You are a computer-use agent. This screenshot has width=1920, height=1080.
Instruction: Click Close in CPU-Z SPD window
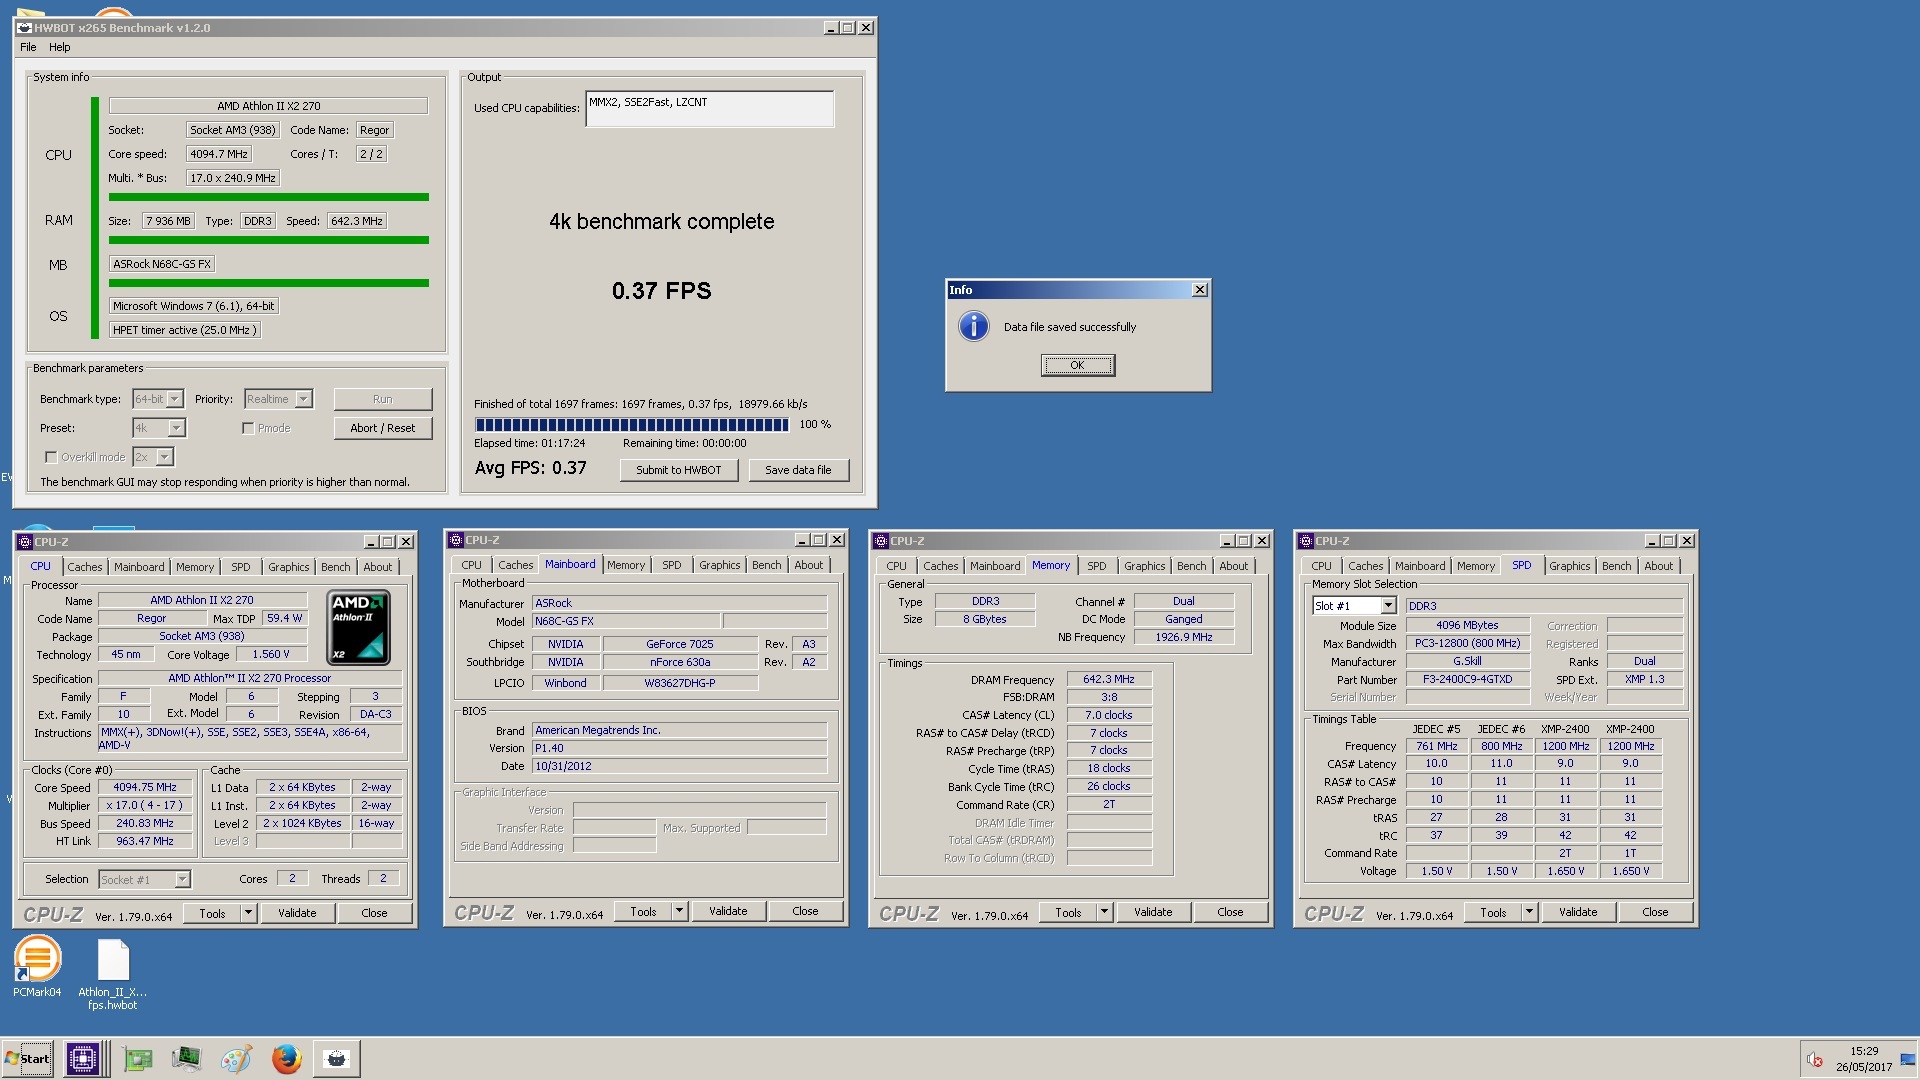(1655, 912)
